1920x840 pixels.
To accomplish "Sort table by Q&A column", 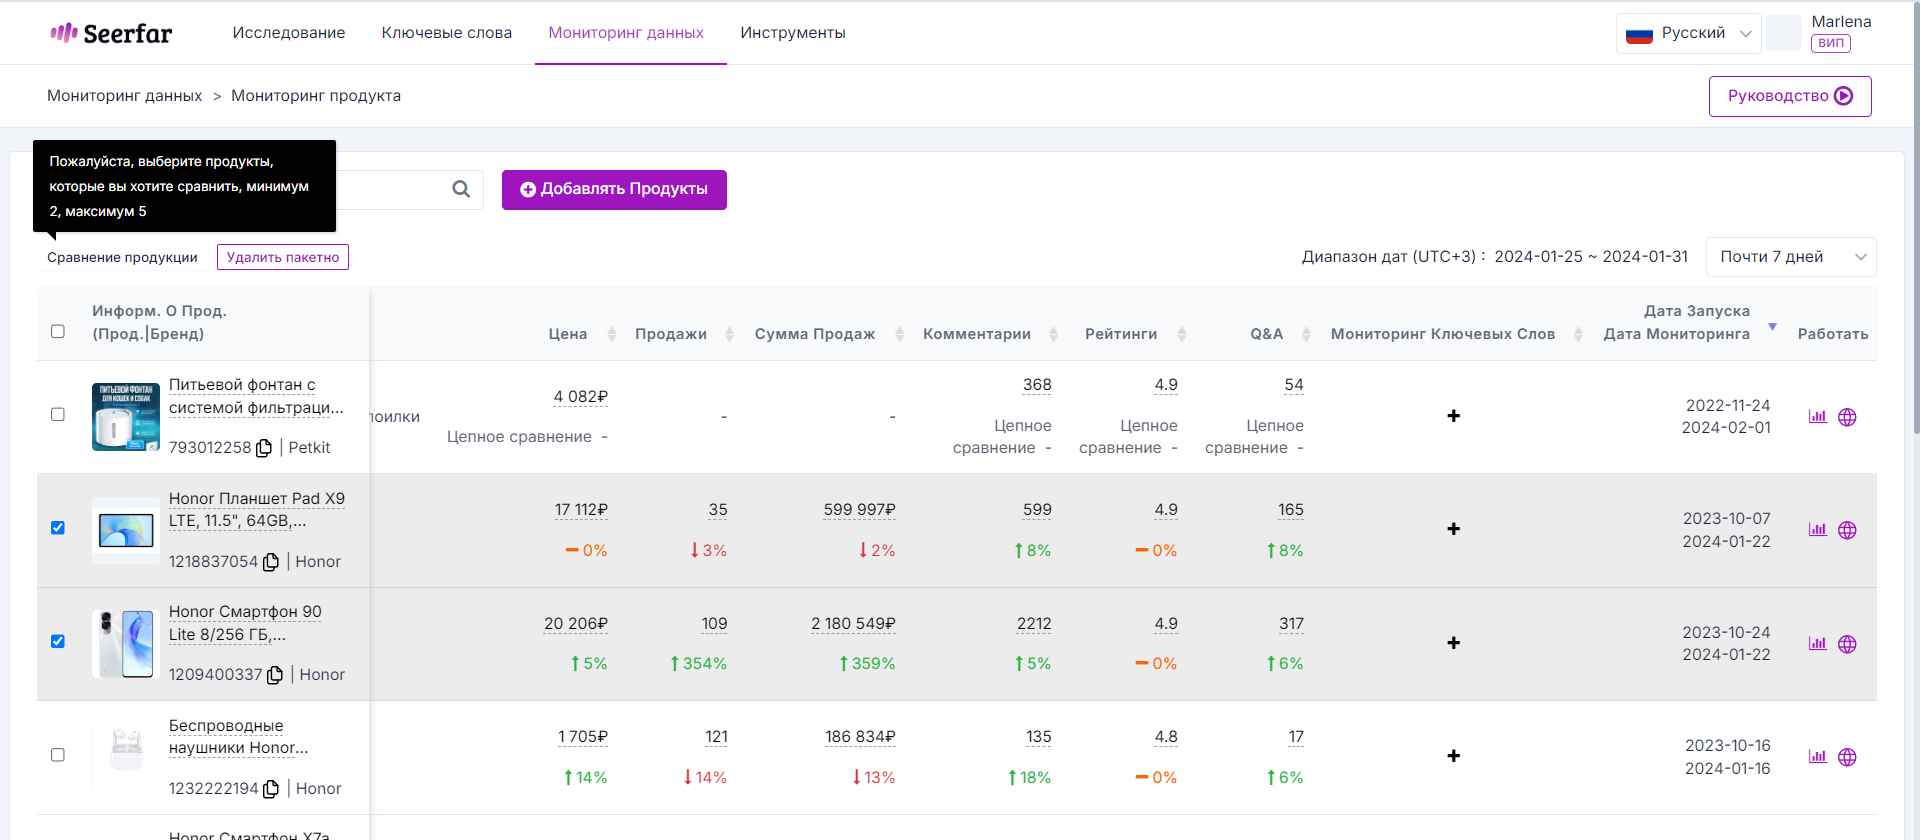I will (x=1306, y=334).
